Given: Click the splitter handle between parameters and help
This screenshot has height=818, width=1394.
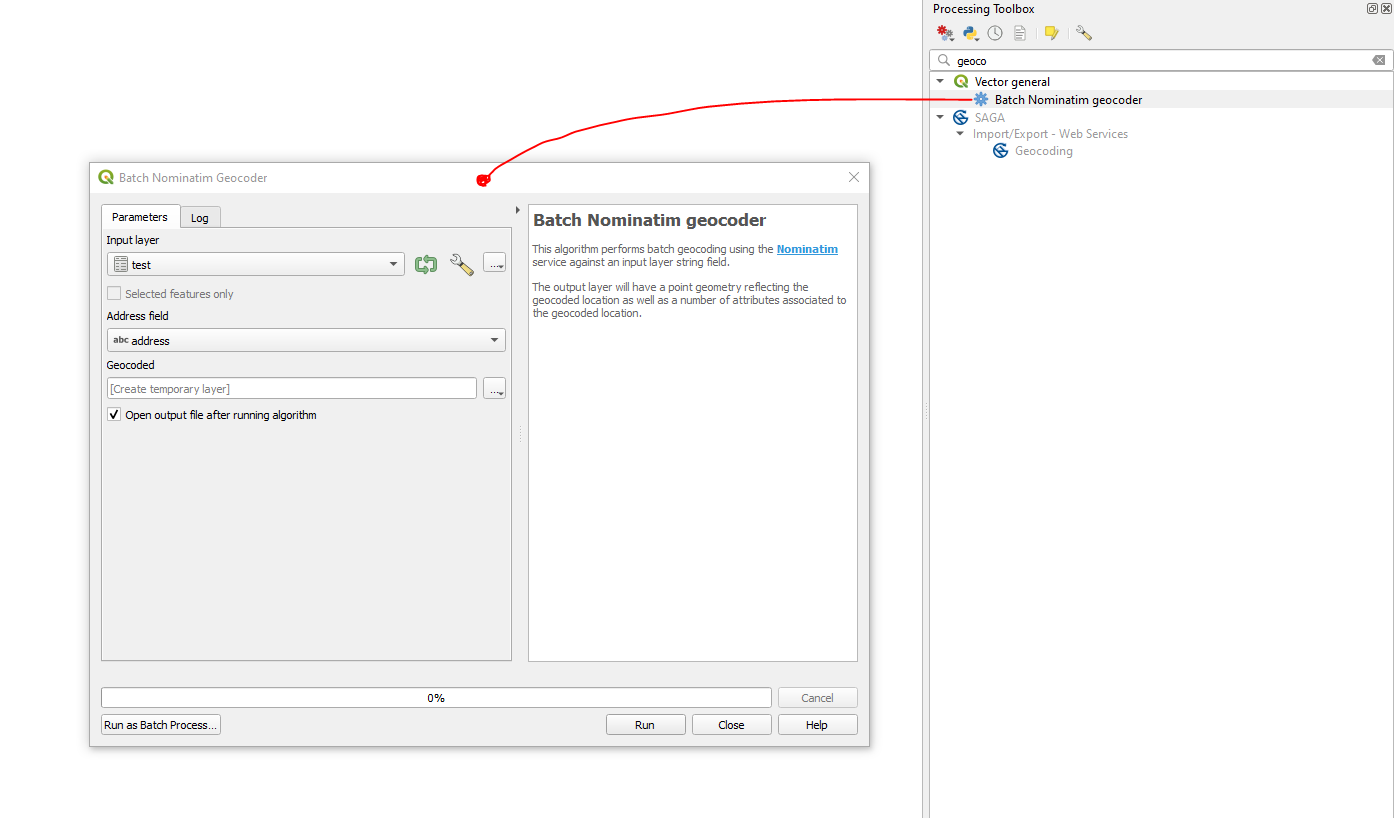Looking at the screenshot, I should (520, 434).
